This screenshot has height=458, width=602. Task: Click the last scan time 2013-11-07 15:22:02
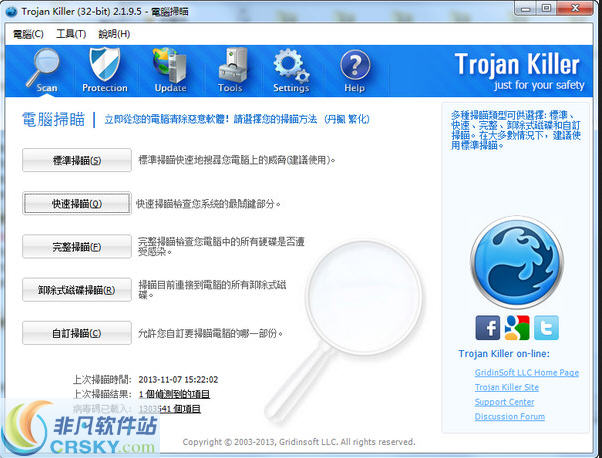click(178, 380)
